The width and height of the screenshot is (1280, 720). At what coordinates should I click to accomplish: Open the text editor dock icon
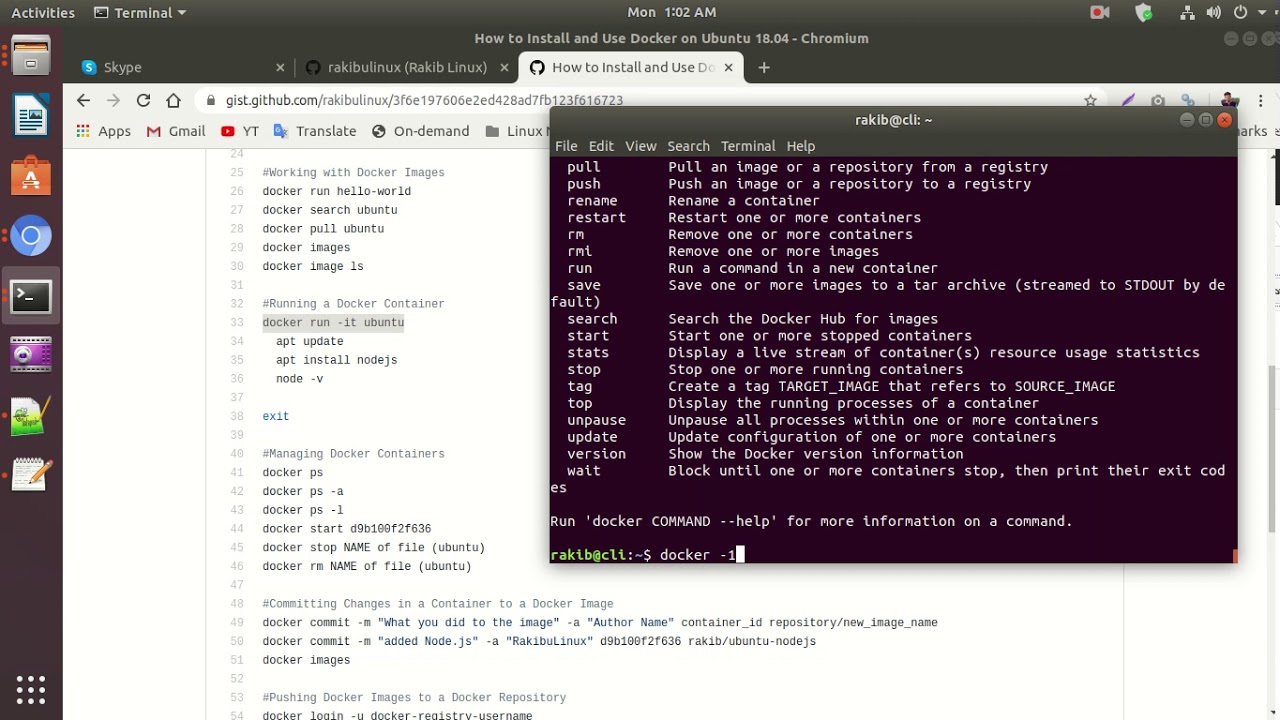[31, 473]
